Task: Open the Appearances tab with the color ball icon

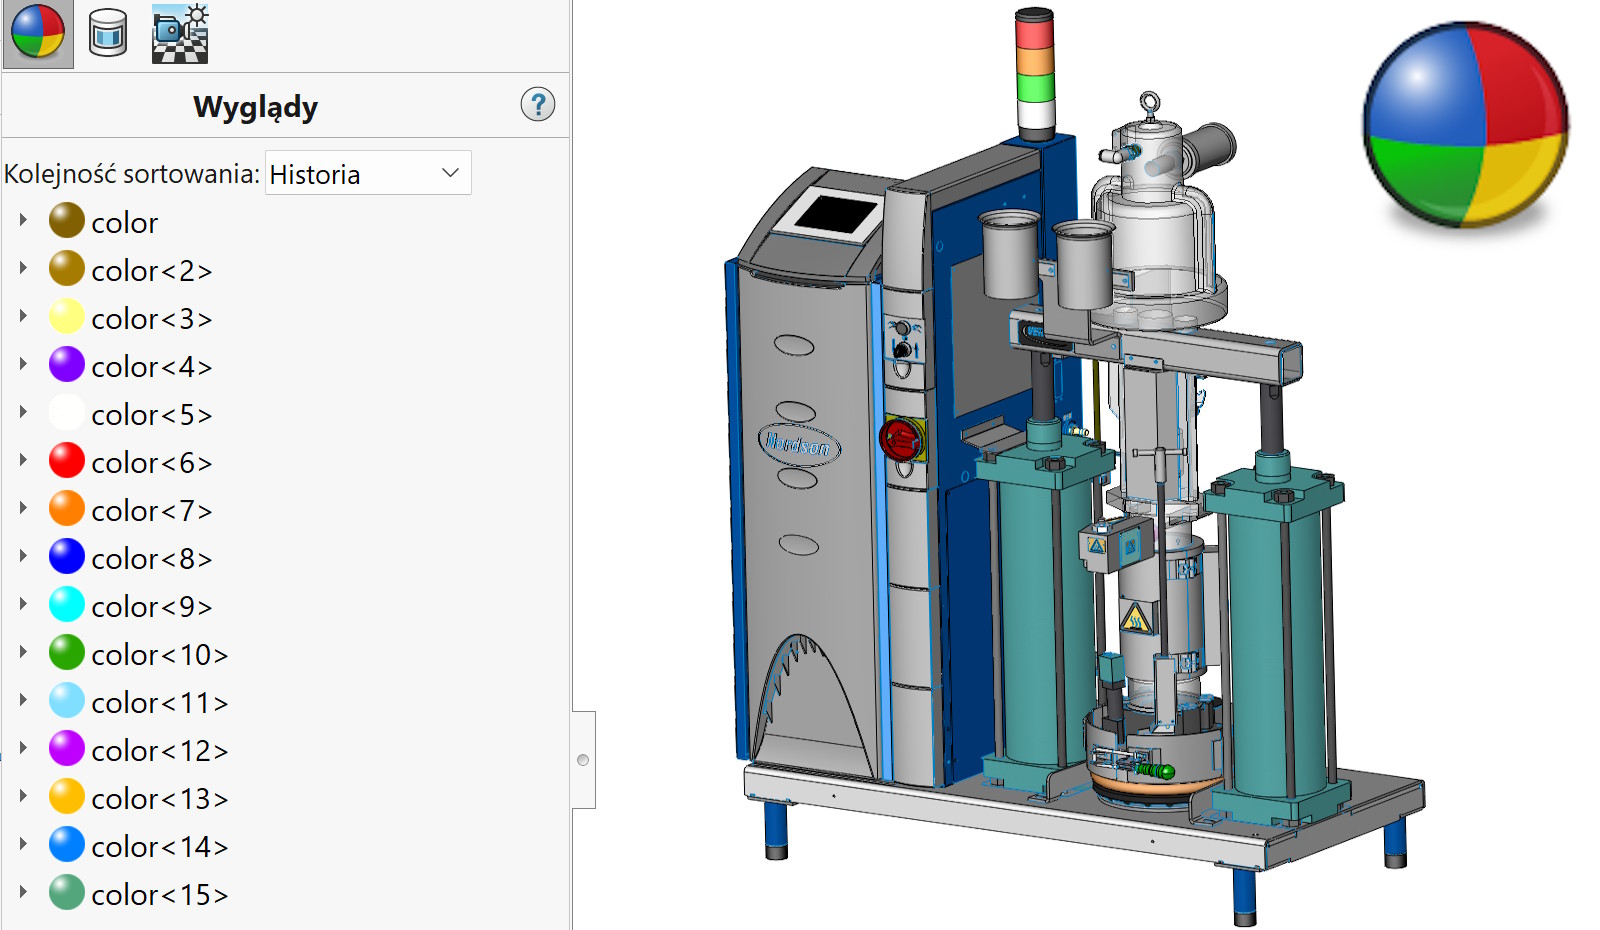Action: pos(38,33)
